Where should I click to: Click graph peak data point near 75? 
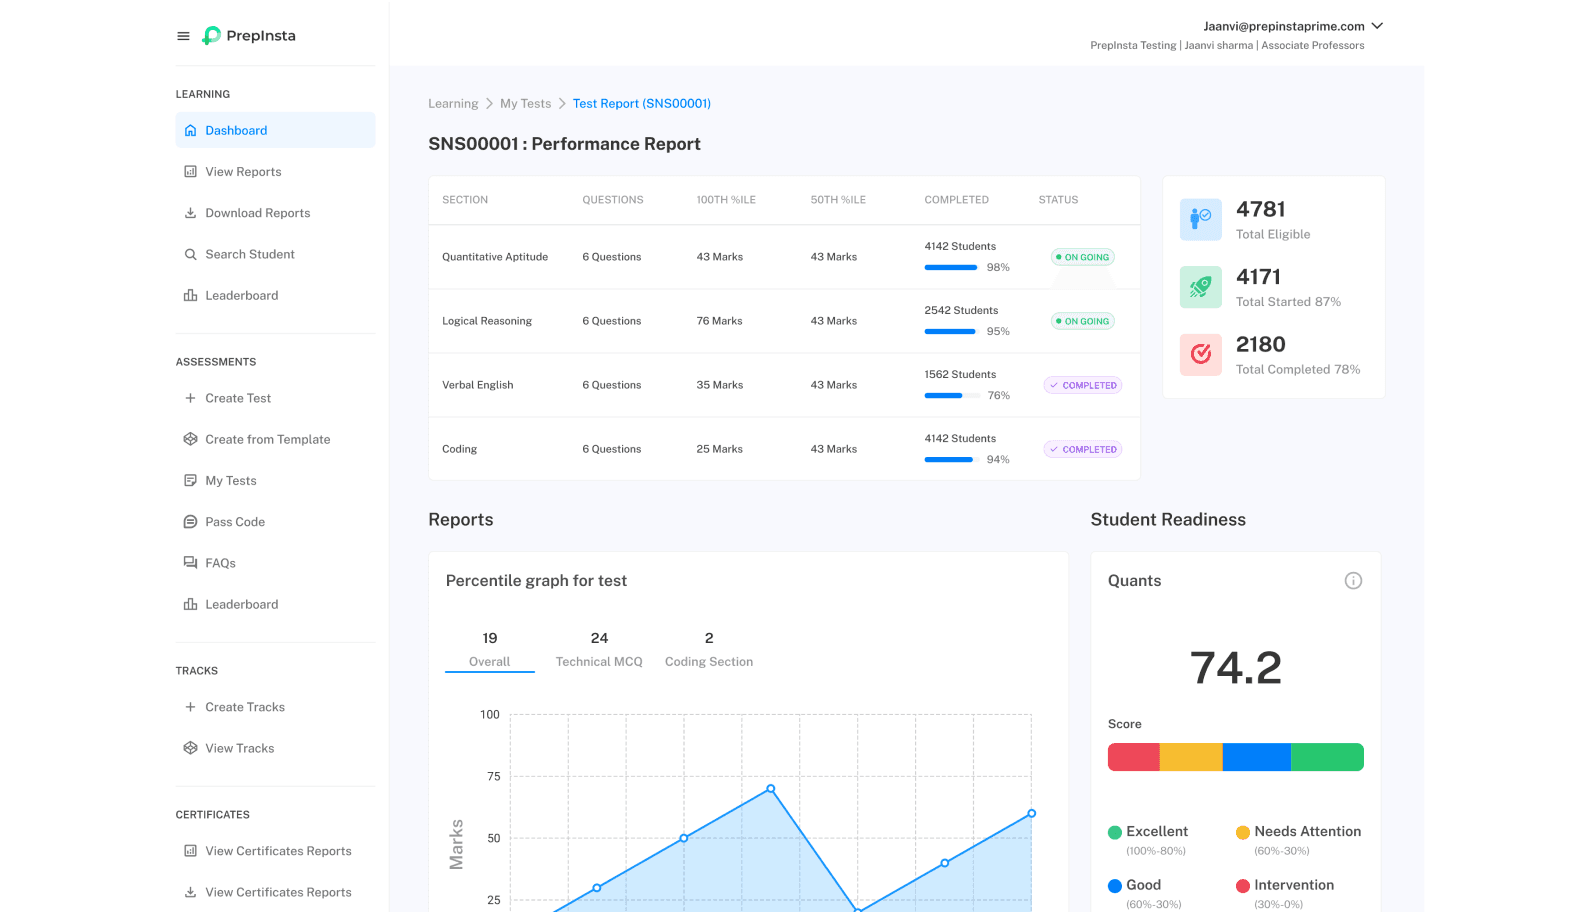pyautogui.click(x=770, y=789)
